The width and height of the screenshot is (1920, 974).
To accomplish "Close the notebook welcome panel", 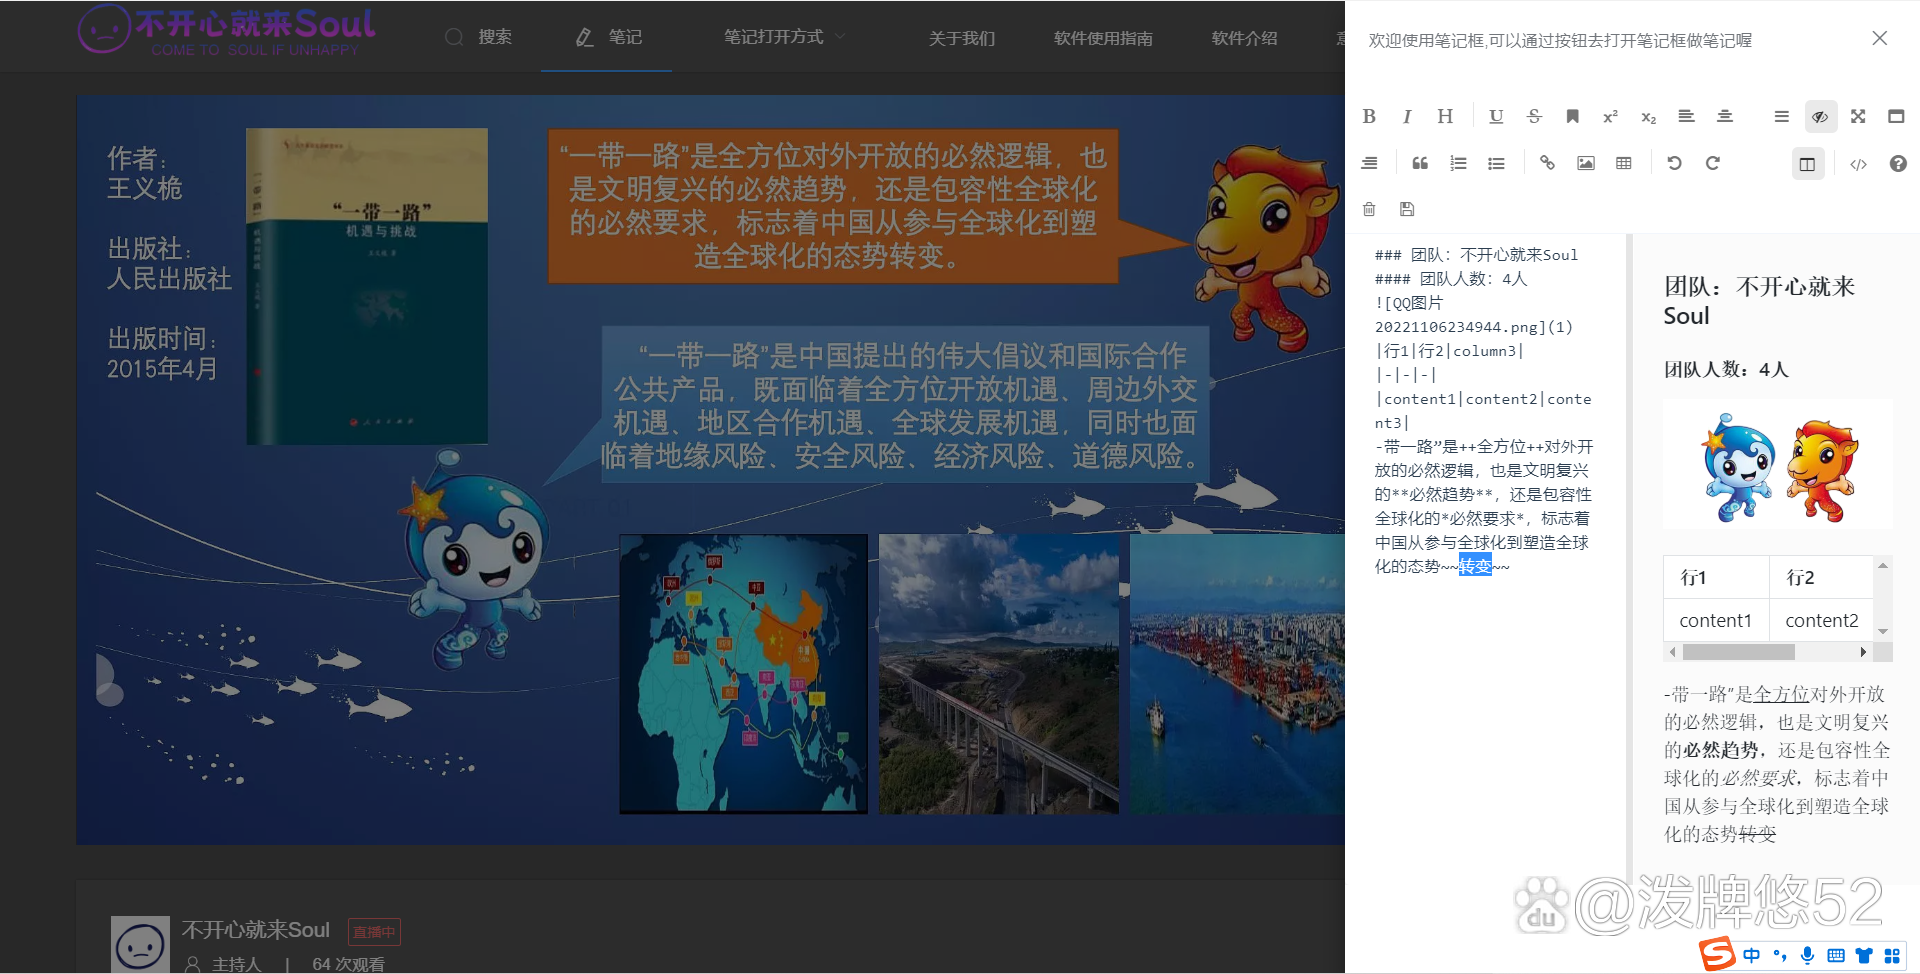I will coord(1879,38).
